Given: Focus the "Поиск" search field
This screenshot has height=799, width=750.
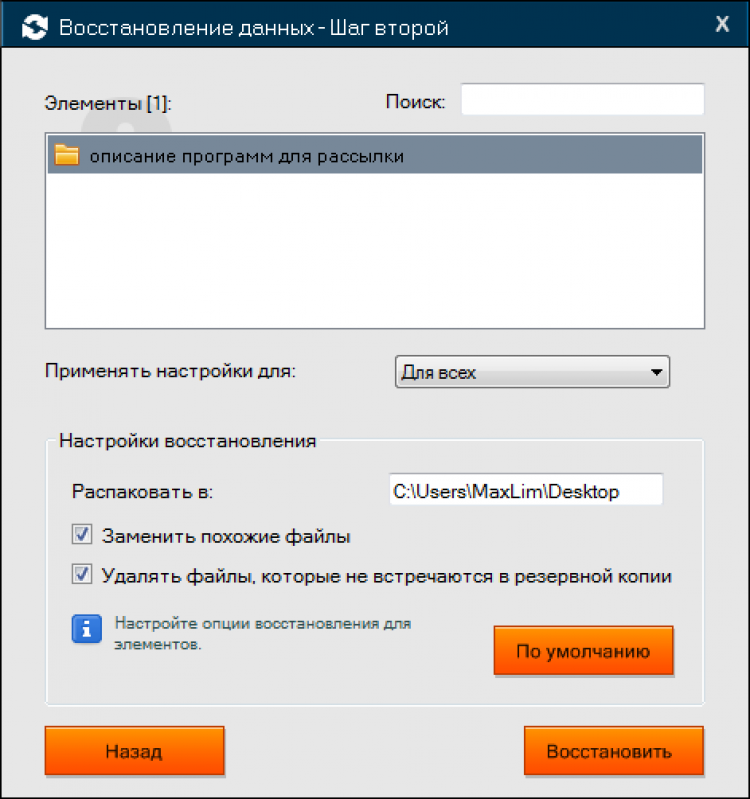Looking at the screenshot, I should [x=582, y=101].
